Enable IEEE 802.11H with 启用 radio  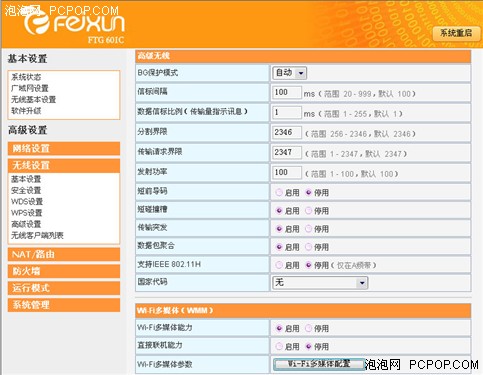[x=279, y=265]
